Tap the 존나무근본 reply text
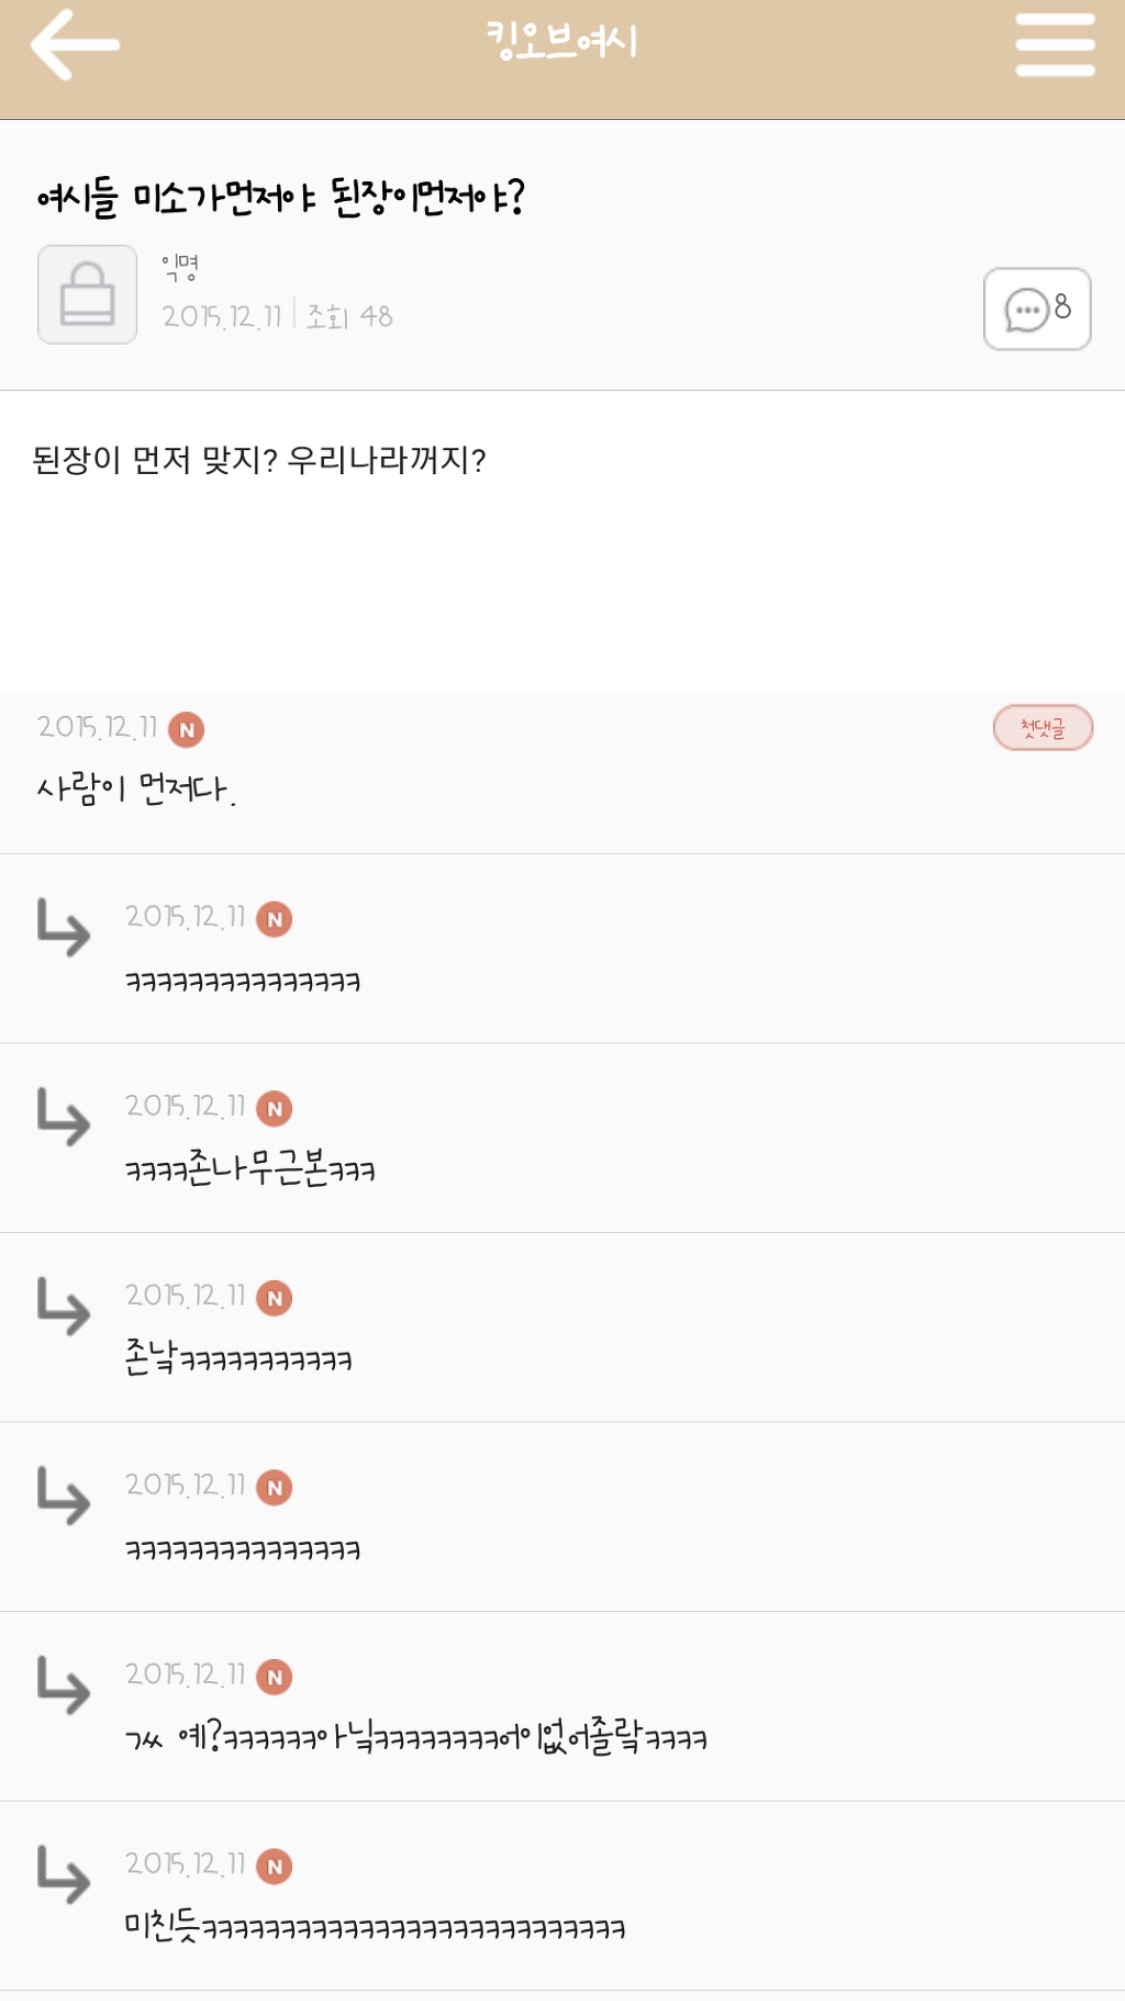The image size is (1125, 2001). [250, 1169]
